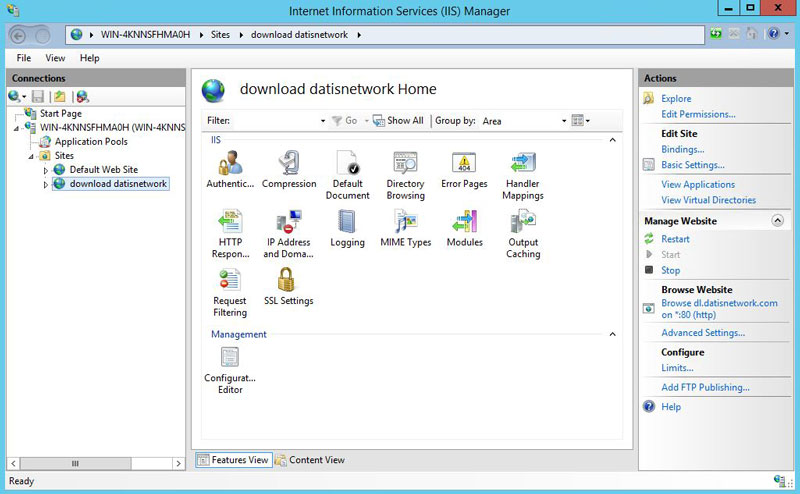Collapse the WIN-4KNNSFHMA0H server node
The height and width of the screenshot is (494, 800).
coord(16,129)
